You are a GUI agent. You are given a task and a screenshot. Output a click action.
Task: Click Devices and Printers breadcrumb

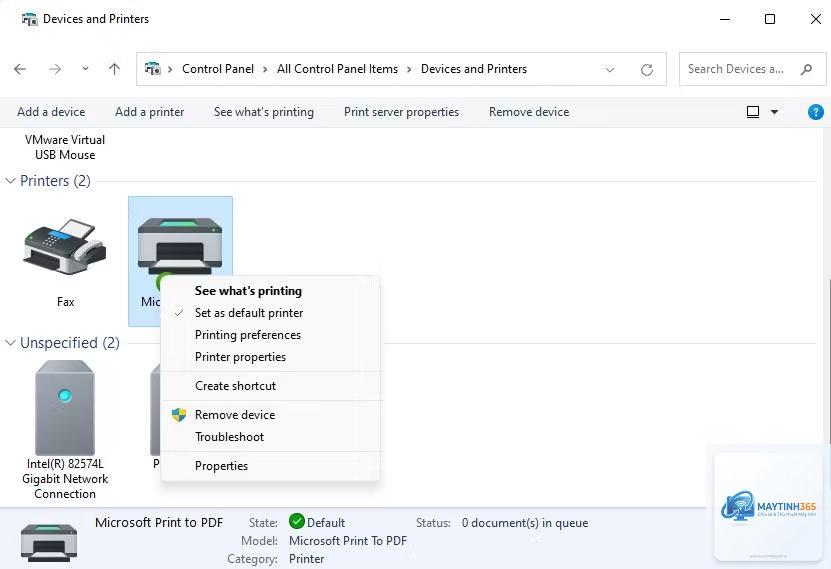[474, 69]
